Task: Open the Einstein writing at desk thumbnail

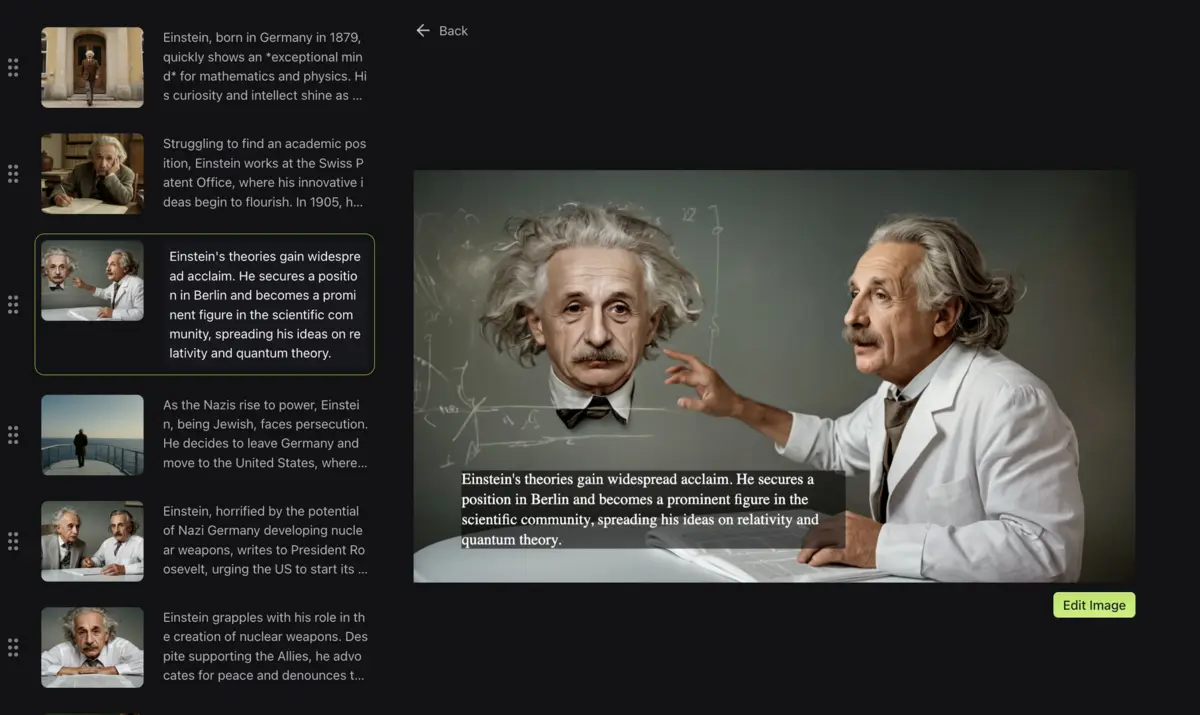Action: pyautogui.click(x=92, y=174)
